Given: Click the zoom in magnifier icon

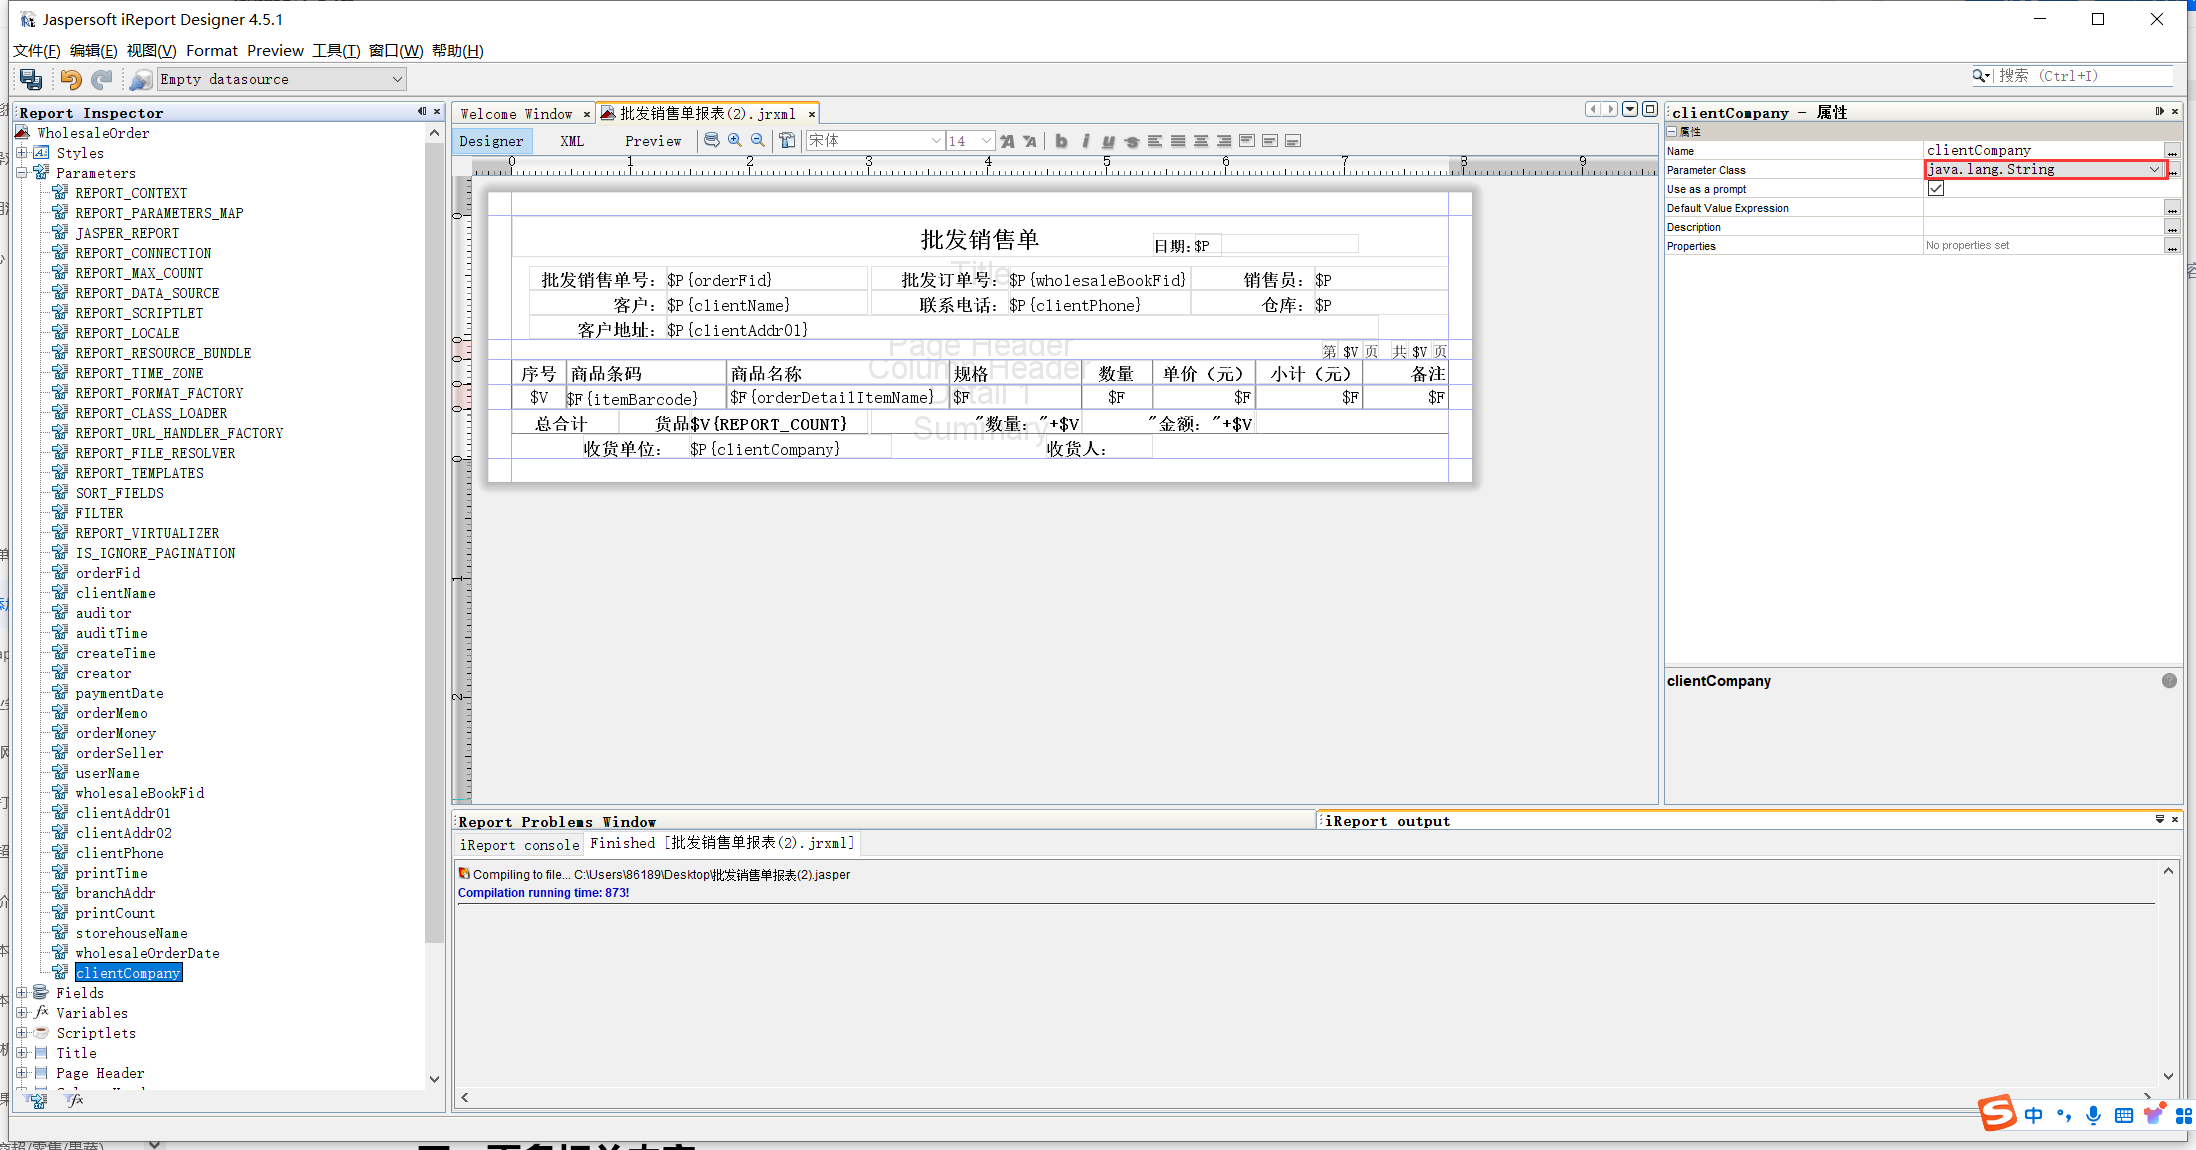Looking at the screenshot, I should pyautogui.click(x=735, y=141).
